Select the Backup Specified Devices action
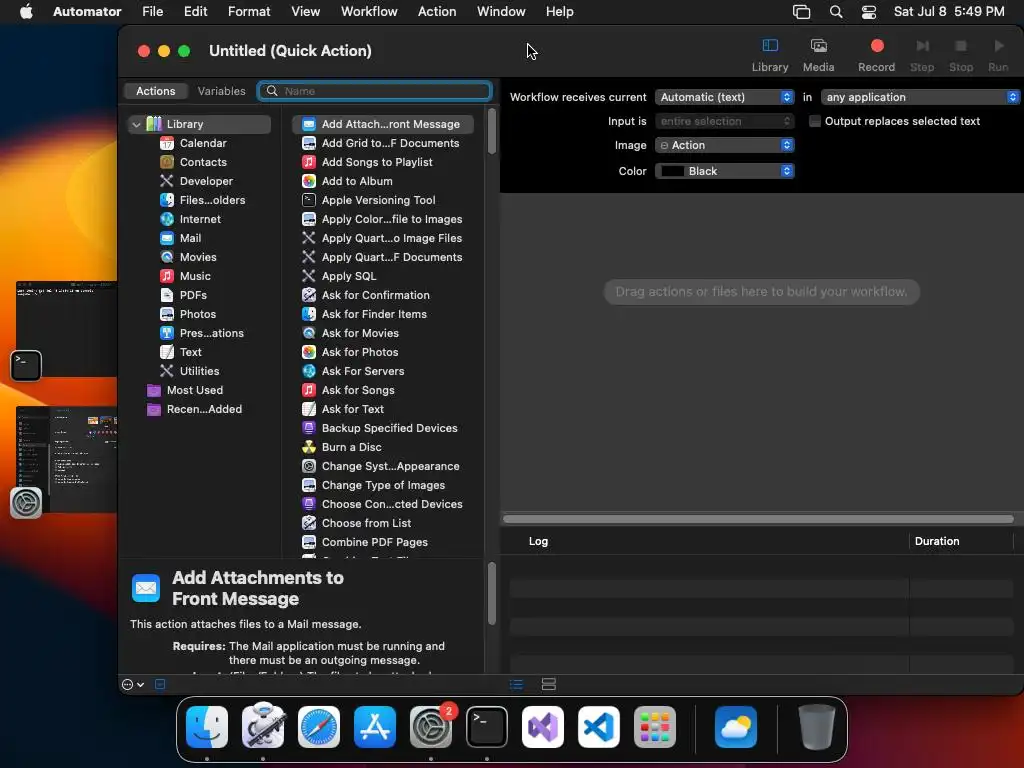Screen dimensions: 1024x768 point(389,428)
